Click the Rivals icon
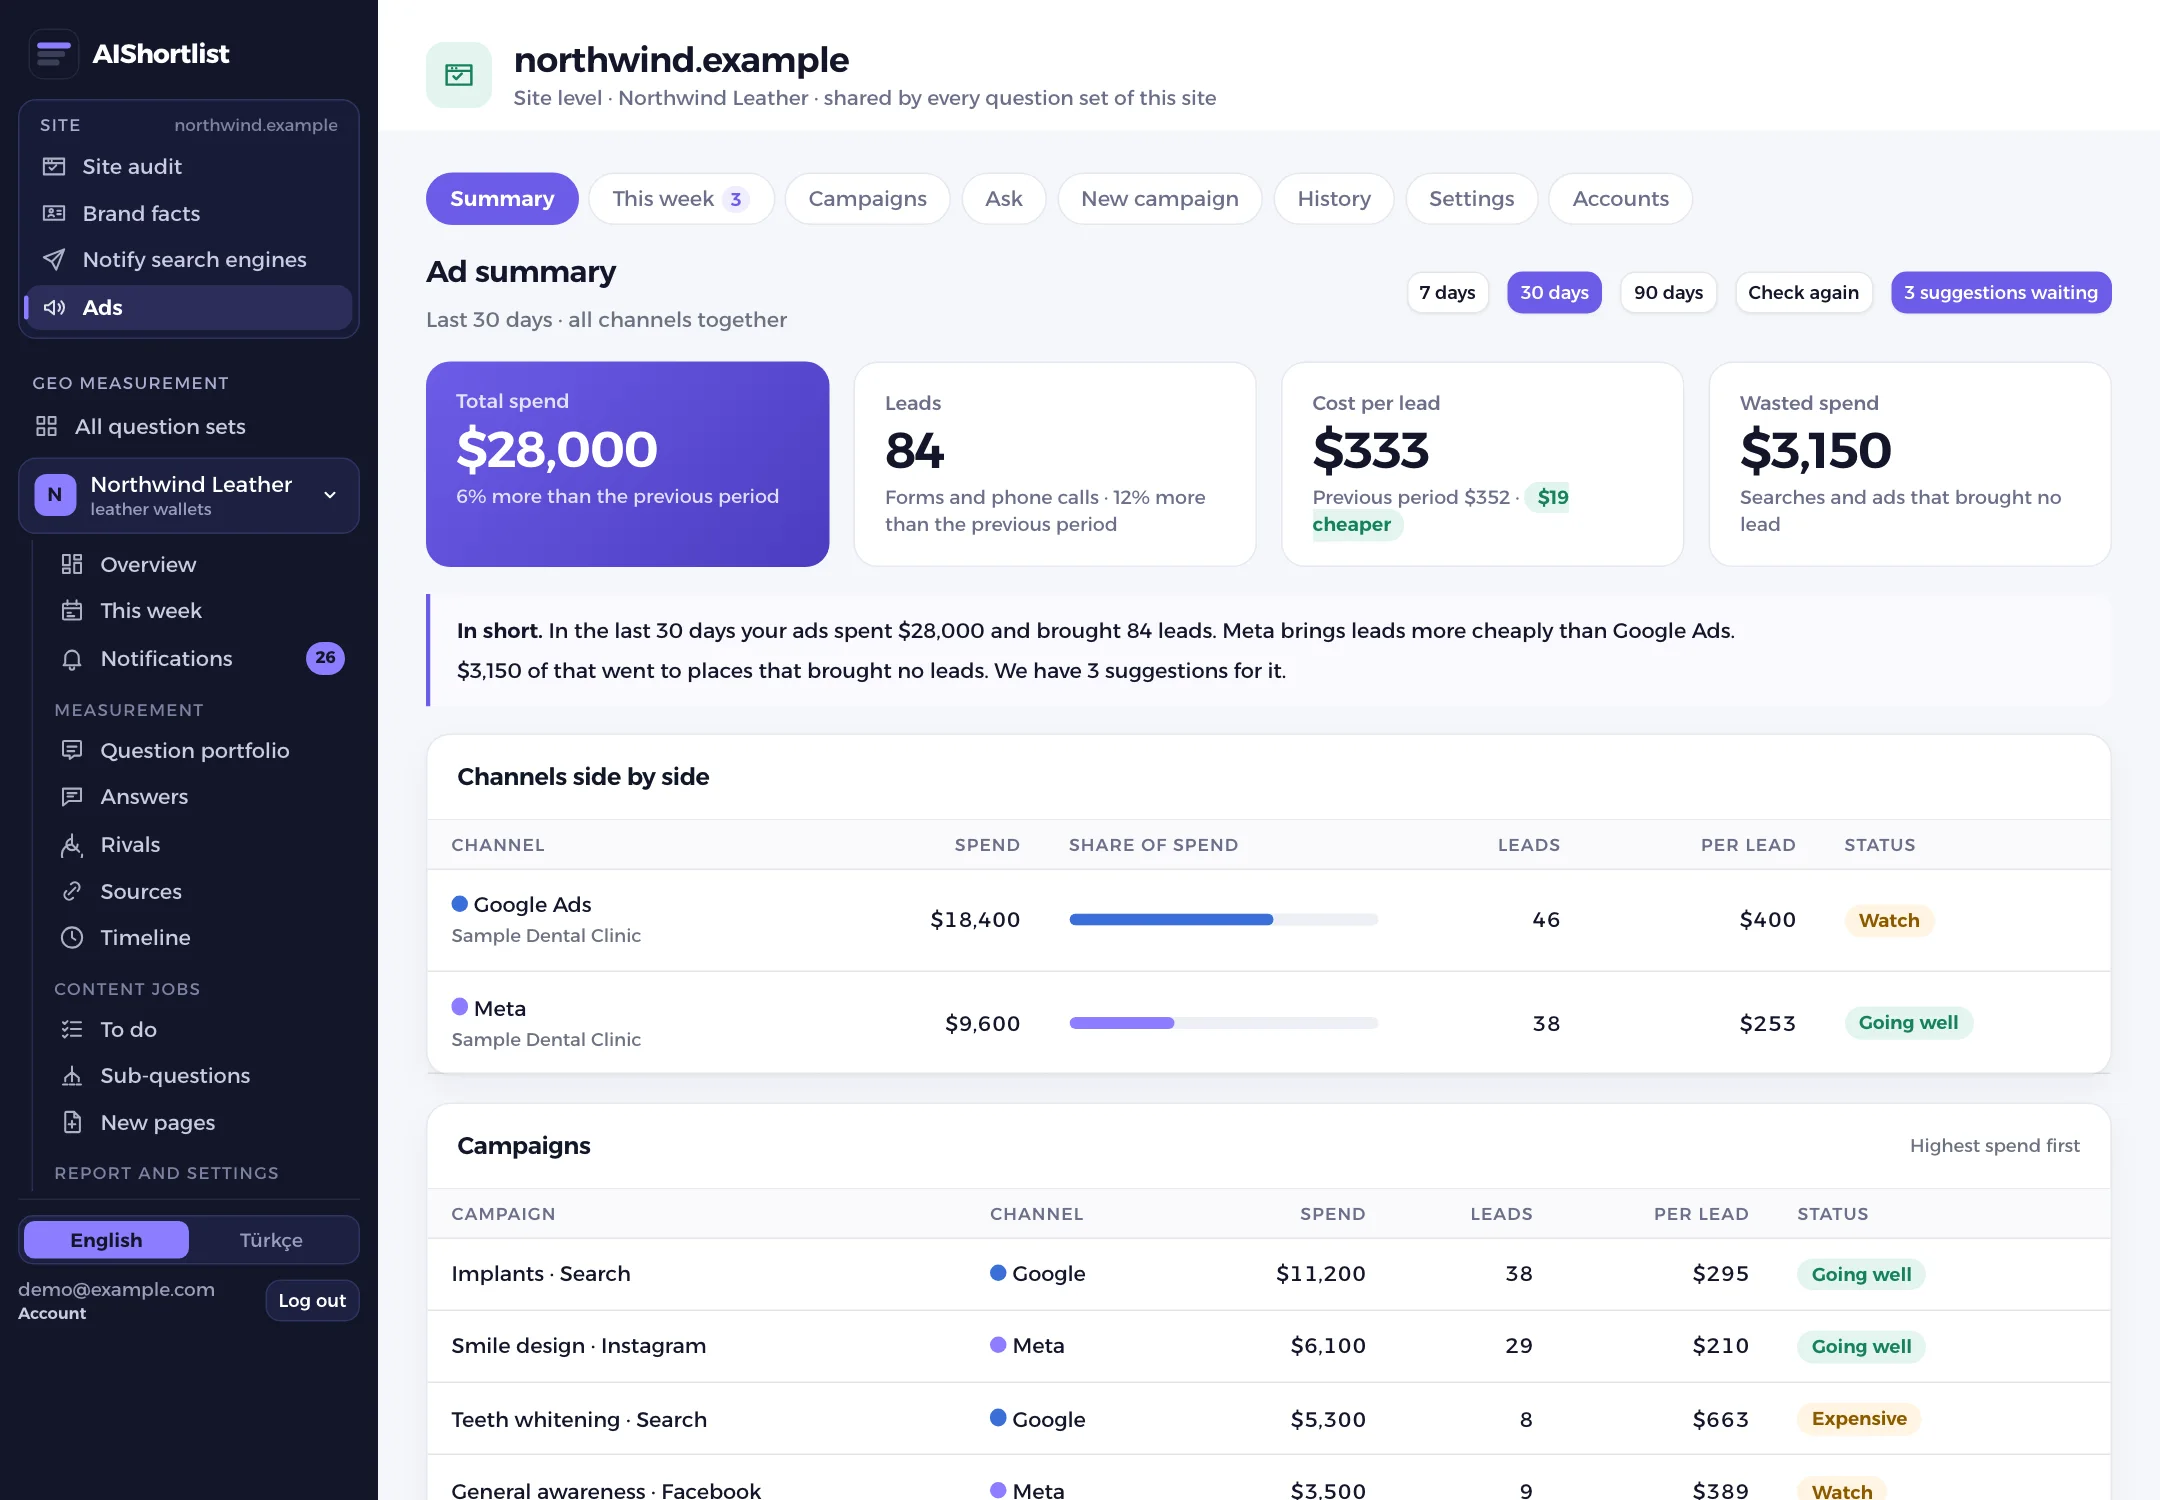The image size is (2160, 1500). pyautogui.click(x=72, y=844)
